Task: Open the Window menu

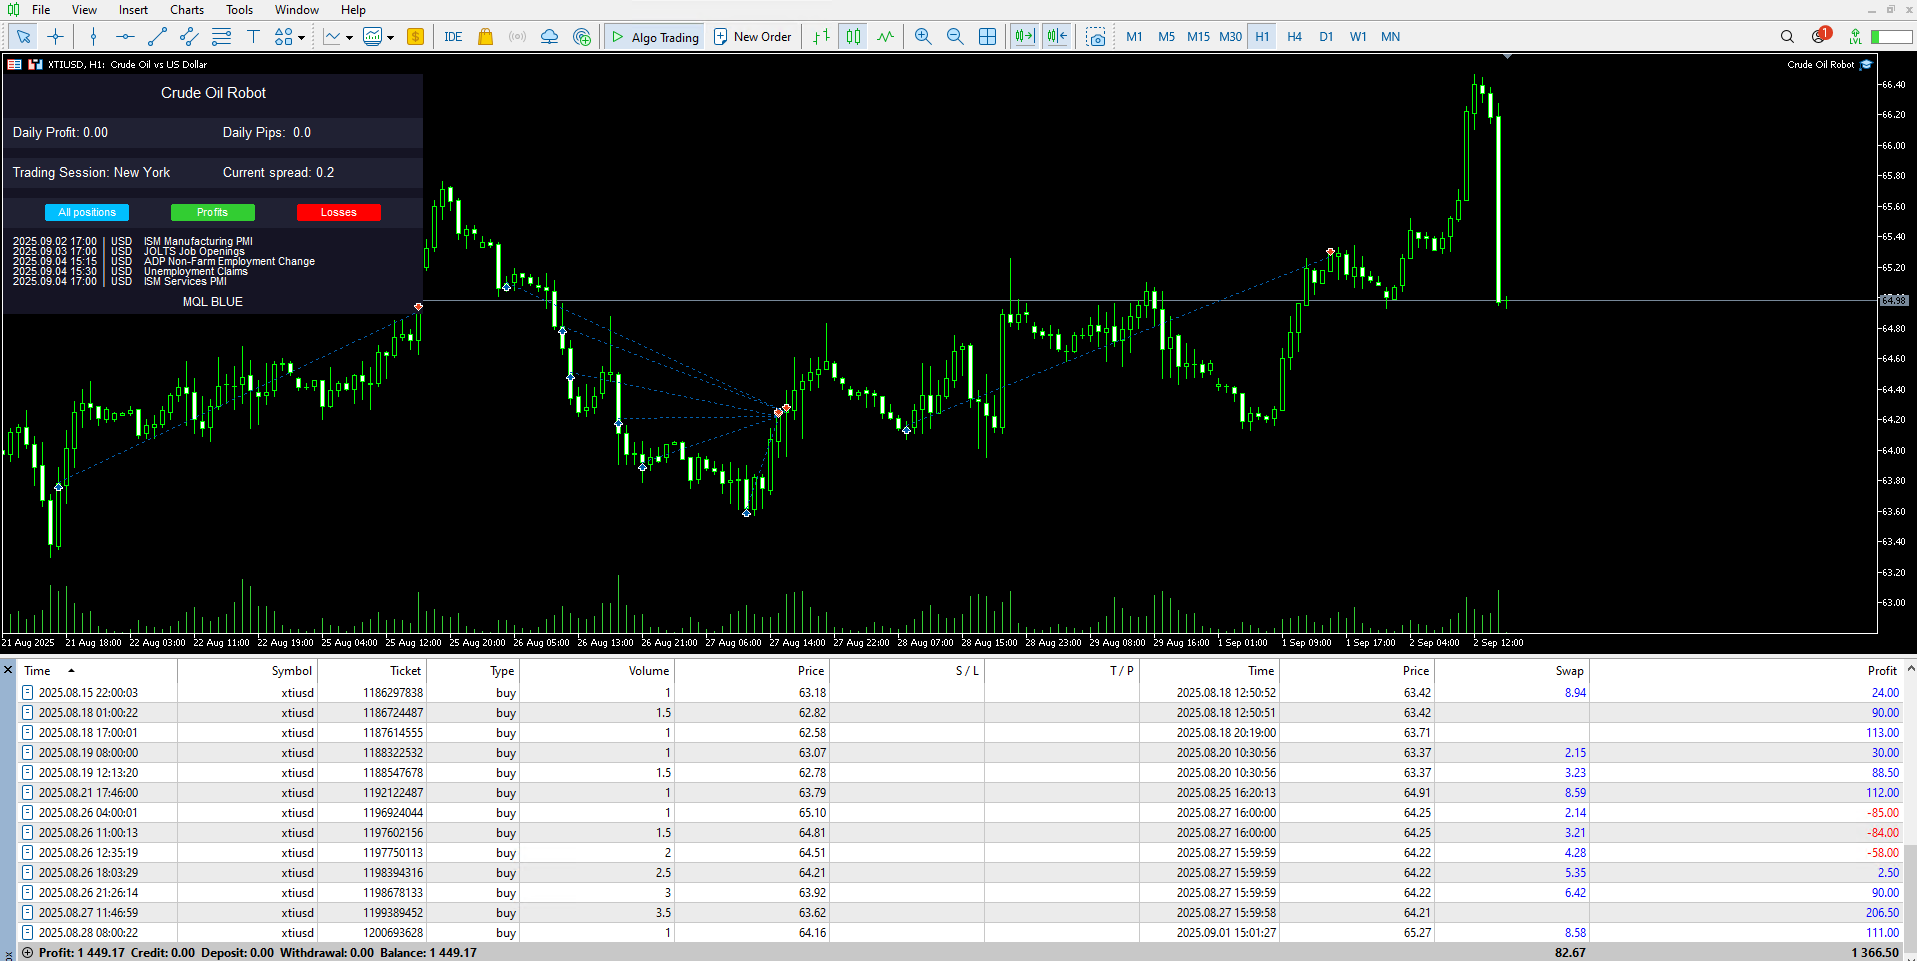Action: [297, 10]
